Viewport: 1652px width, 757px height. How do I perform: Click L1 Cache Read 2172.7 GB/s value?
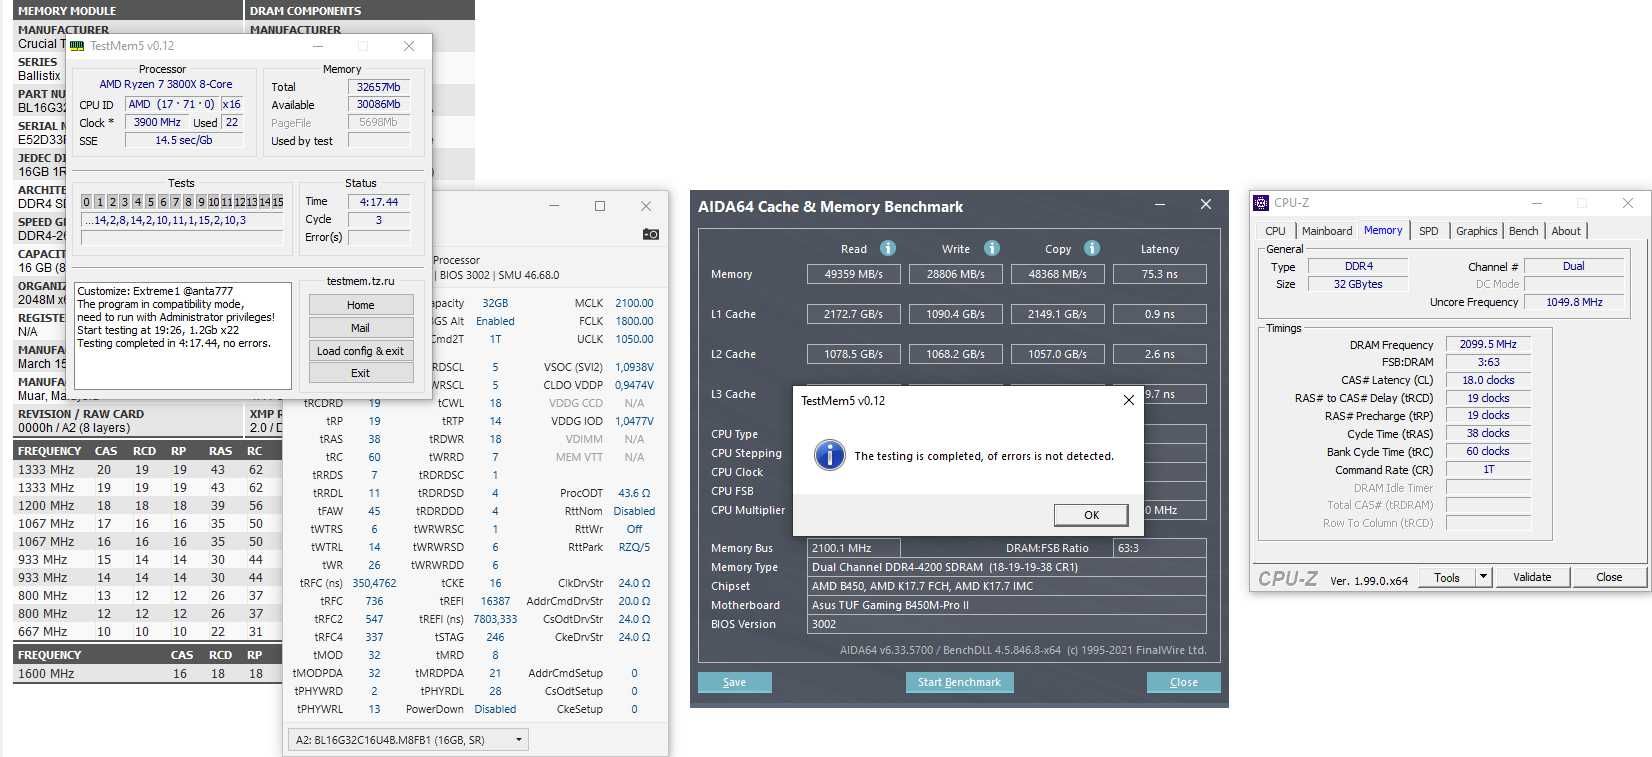853,314
